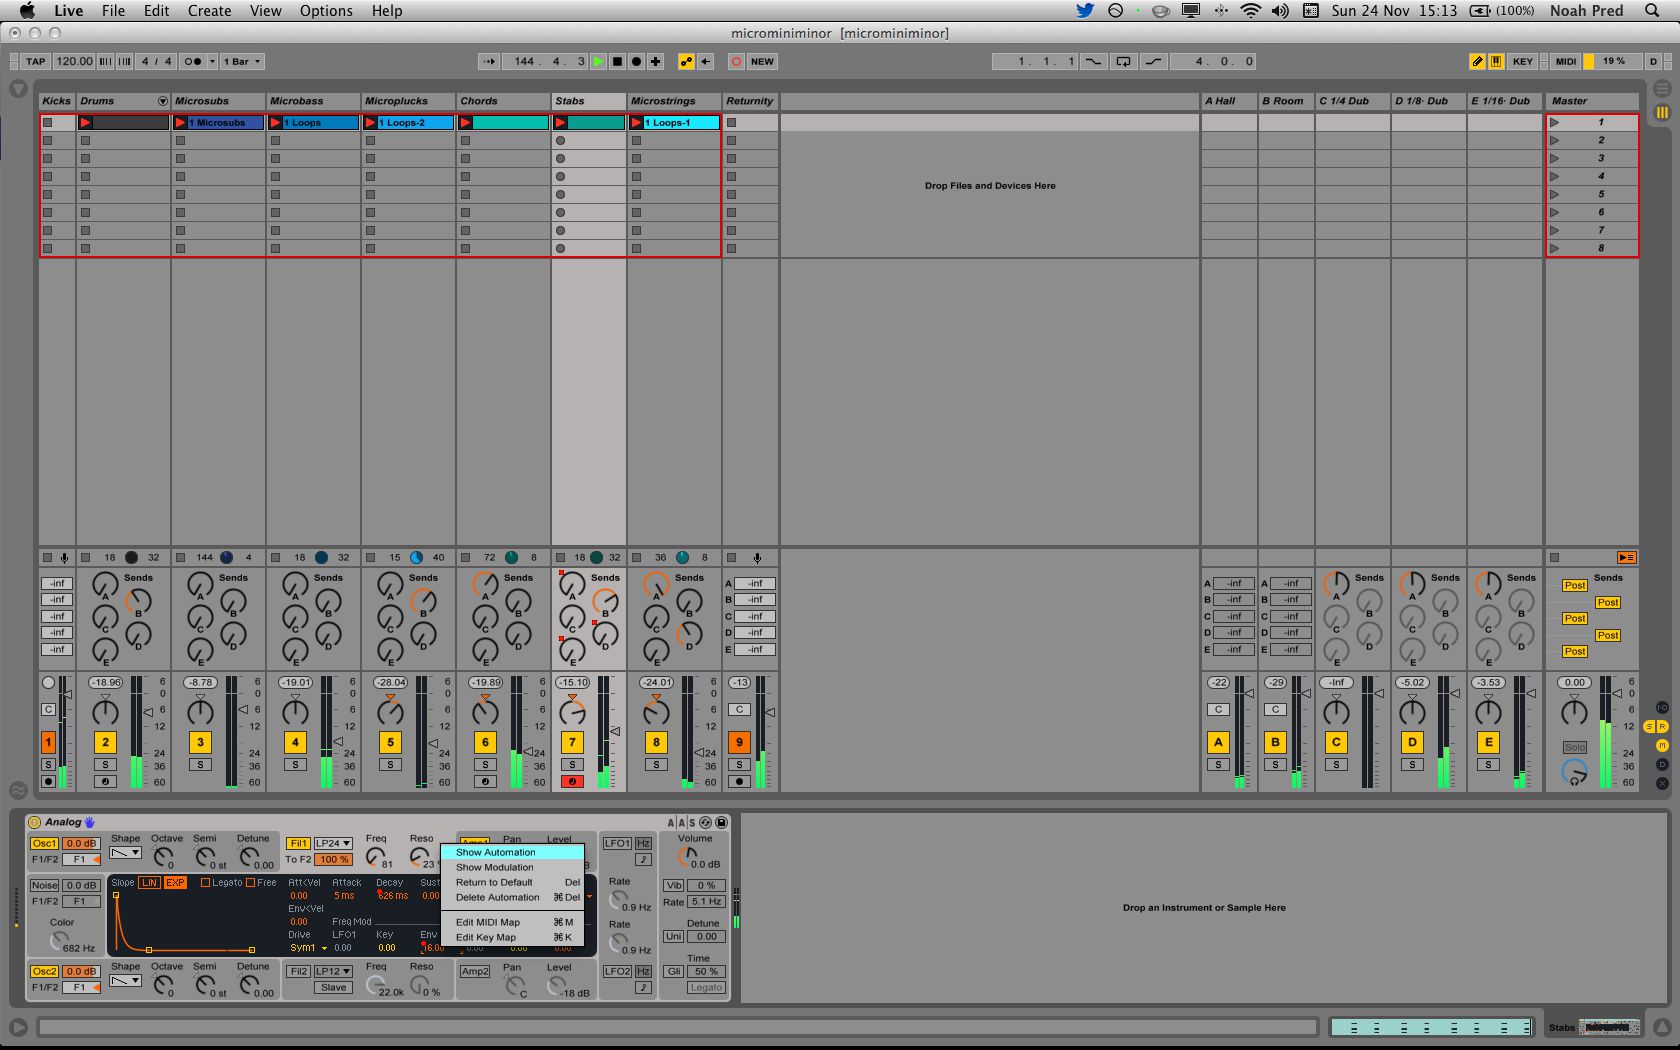Toggle the Legato checkbox in Analog
This screenshot has height=1050, width=1680.
(205, 883)
